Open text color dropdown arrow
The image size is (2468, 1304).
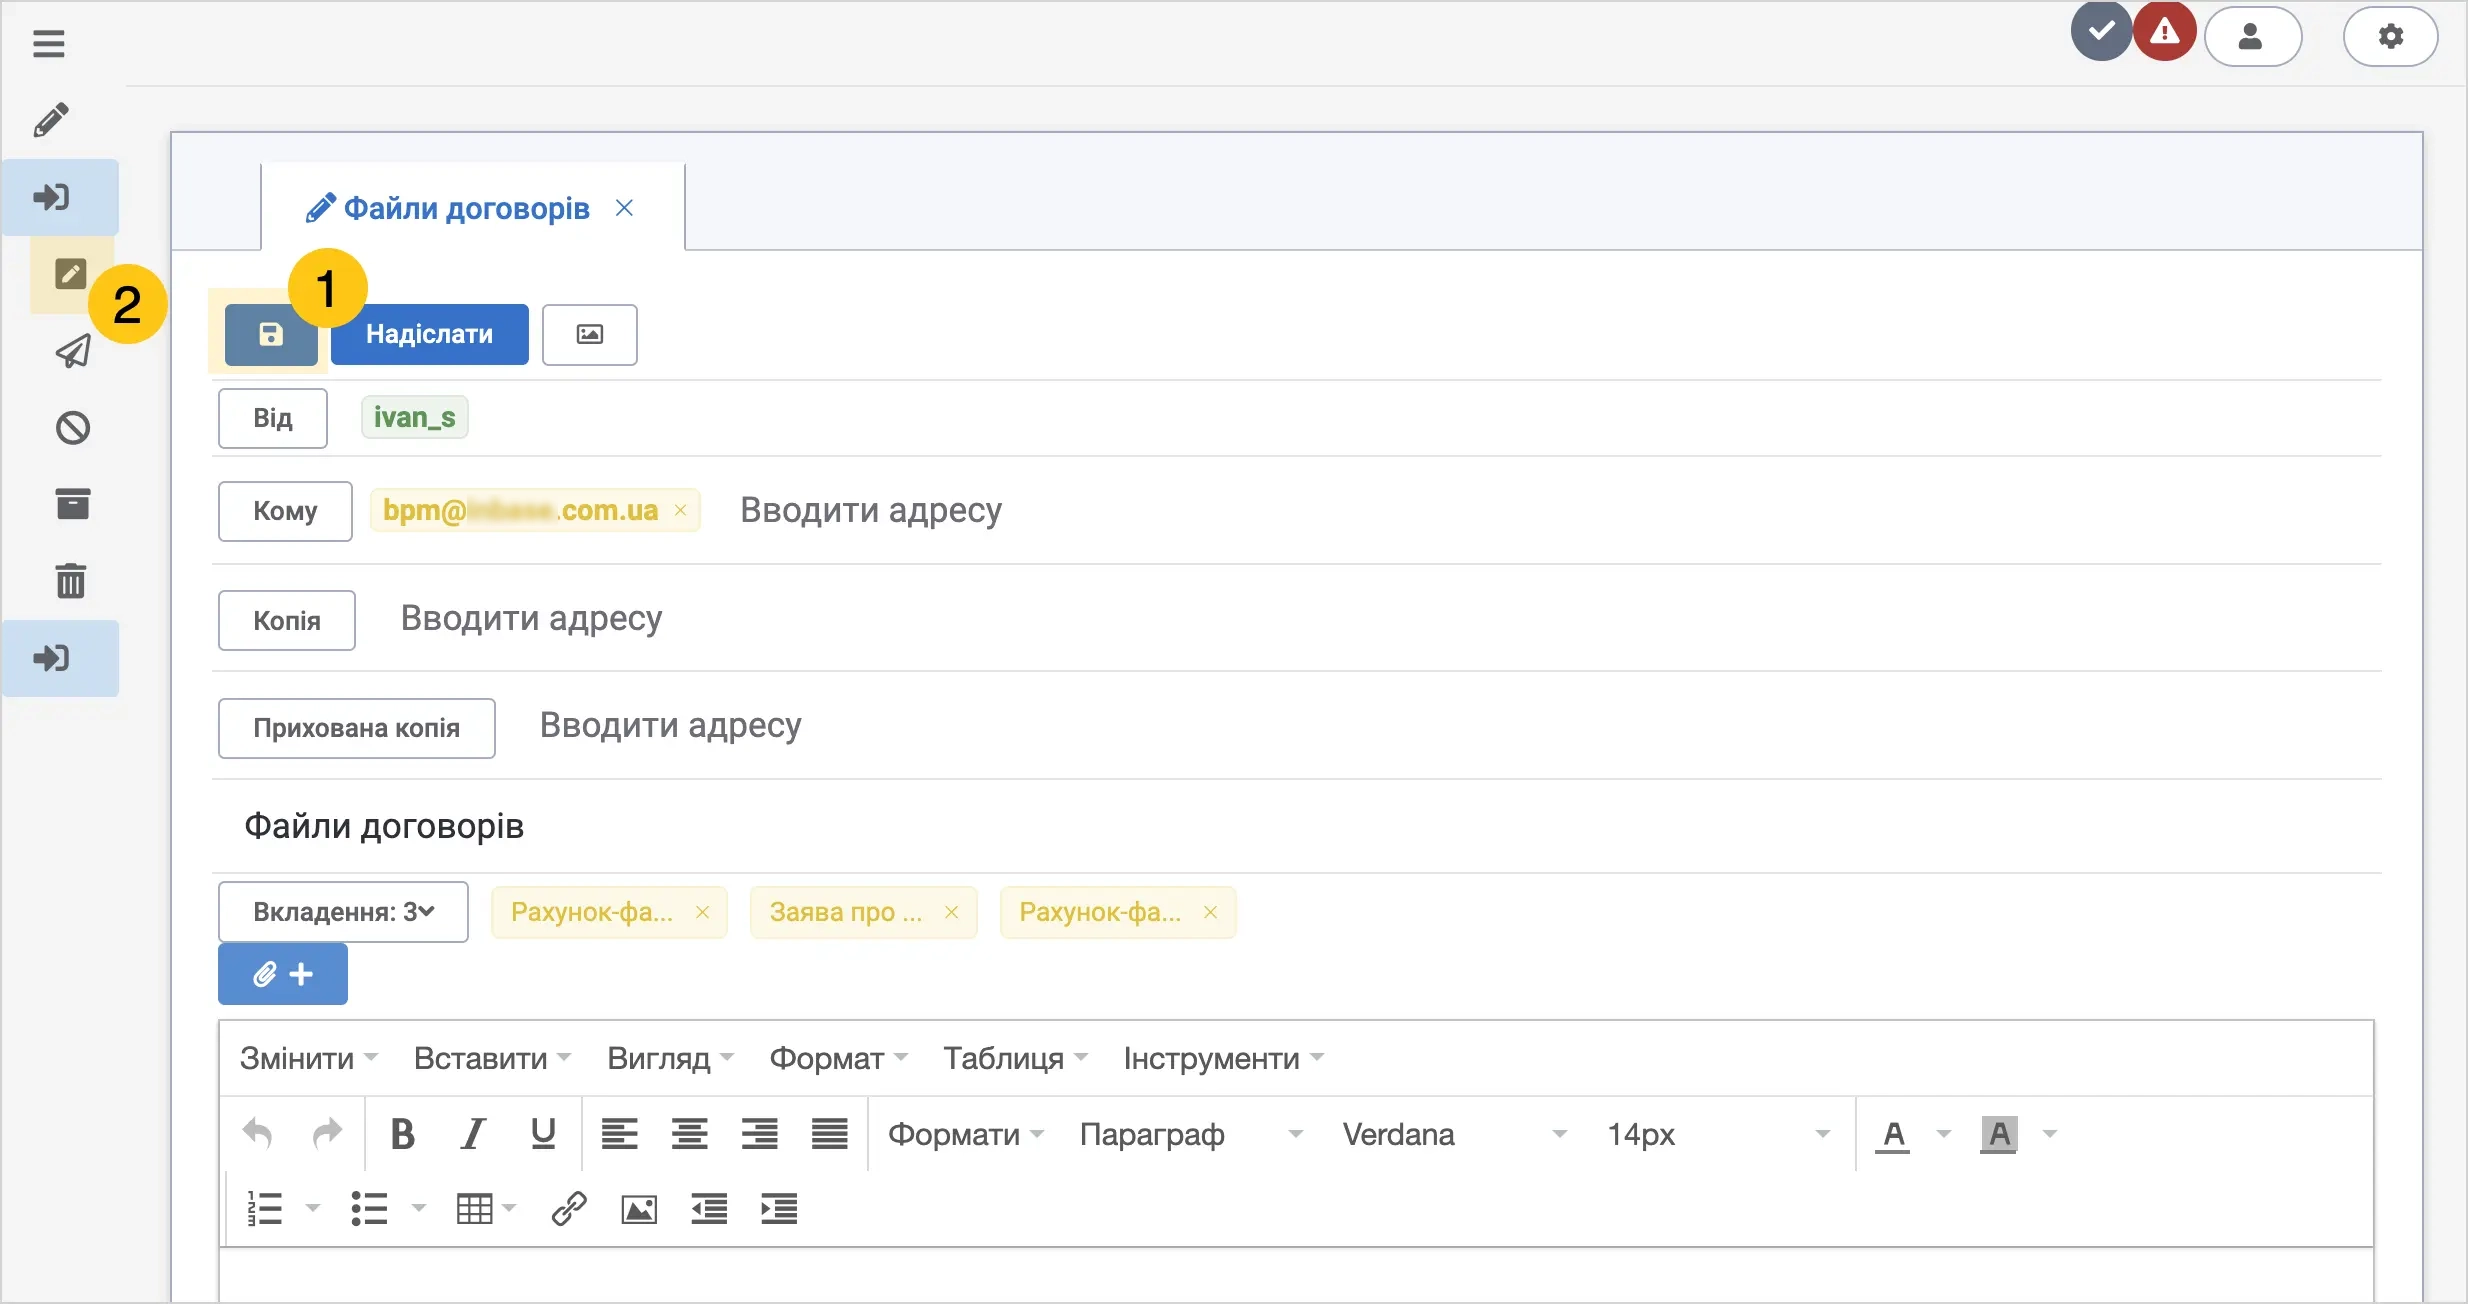1944,1134
